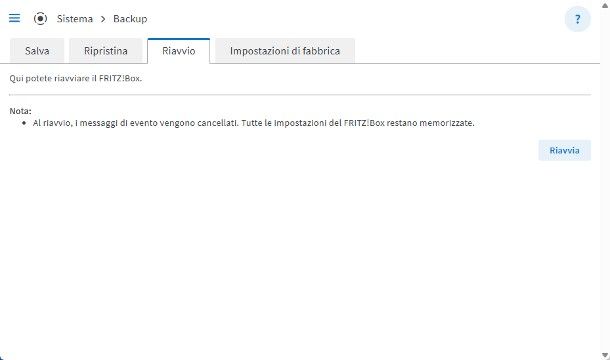
Task: Open the Impostazioni di fabbrica tab
Action: pos(285,51)
